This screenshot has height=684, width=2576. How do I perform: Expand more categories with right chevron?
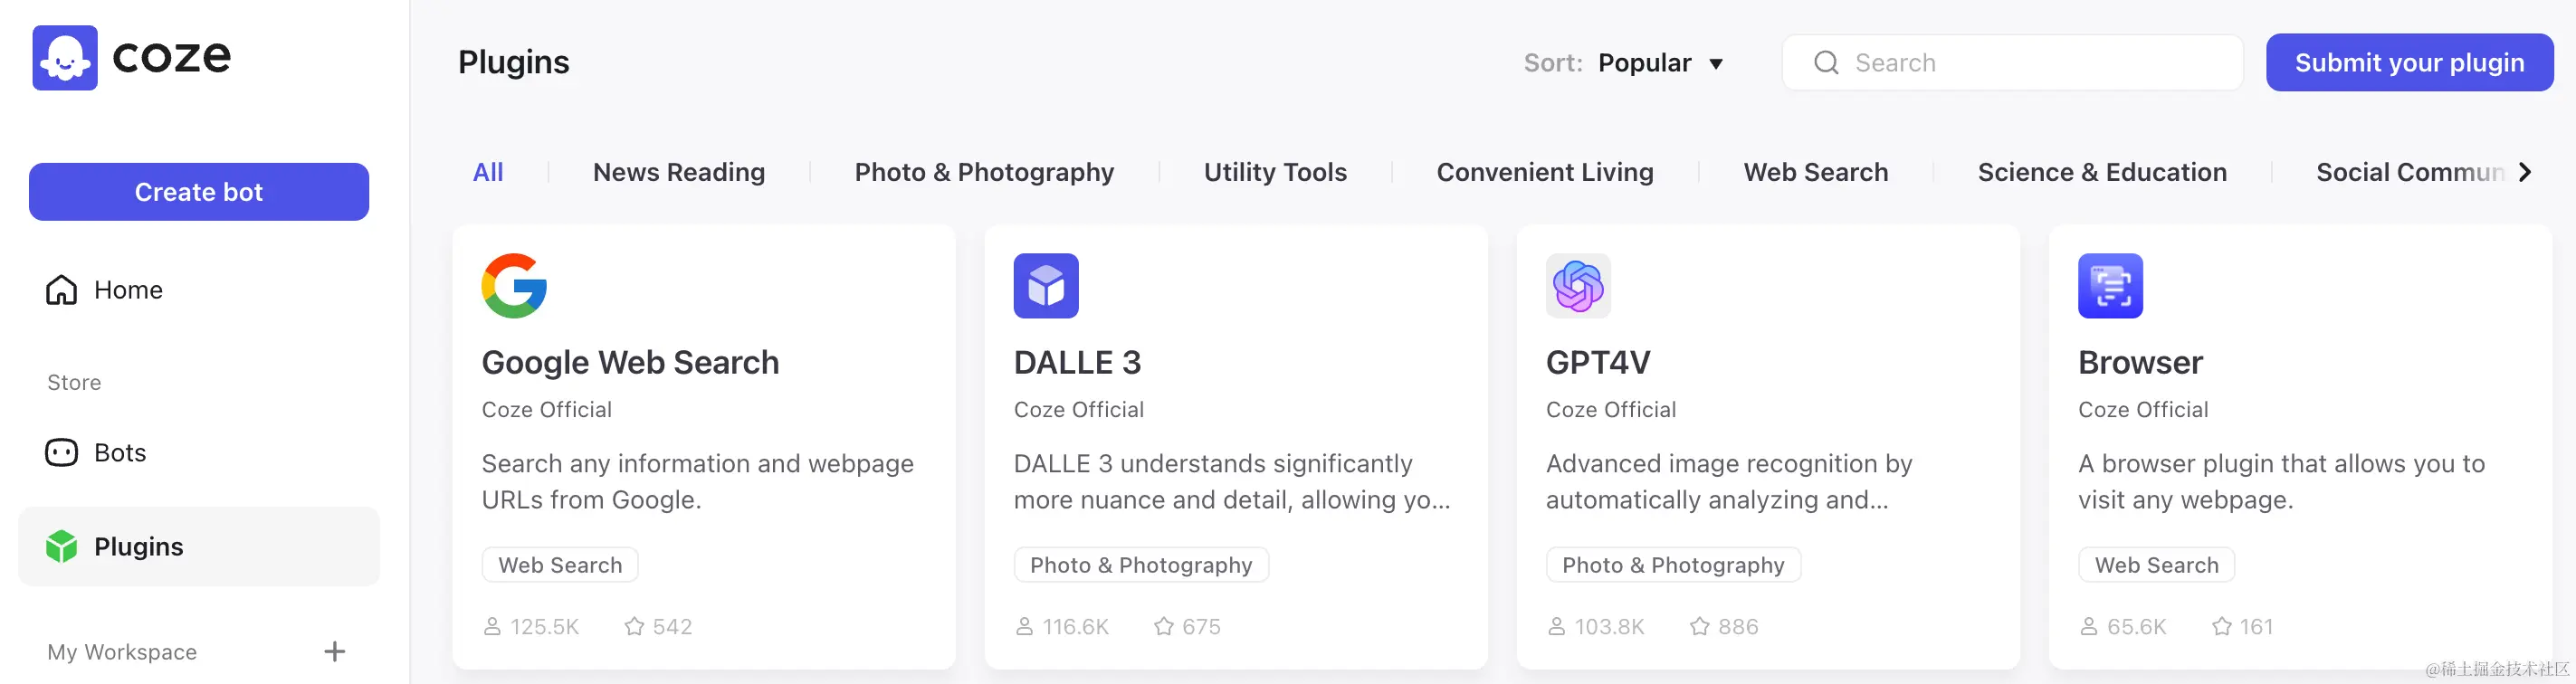[x=2525, y=172]
